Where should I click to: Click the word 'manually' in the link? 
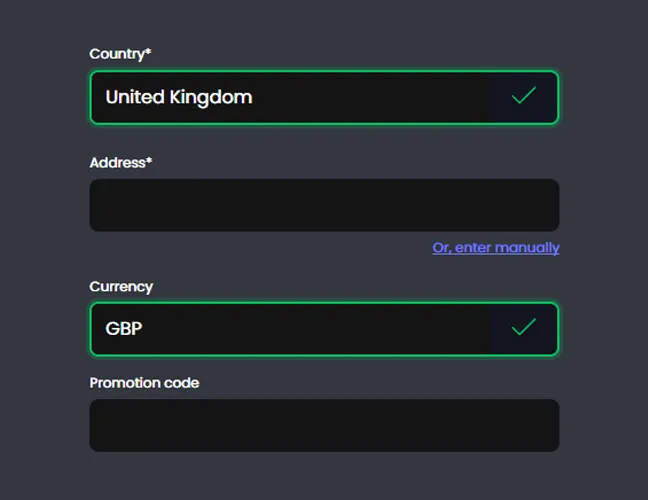tap(527, 247)
